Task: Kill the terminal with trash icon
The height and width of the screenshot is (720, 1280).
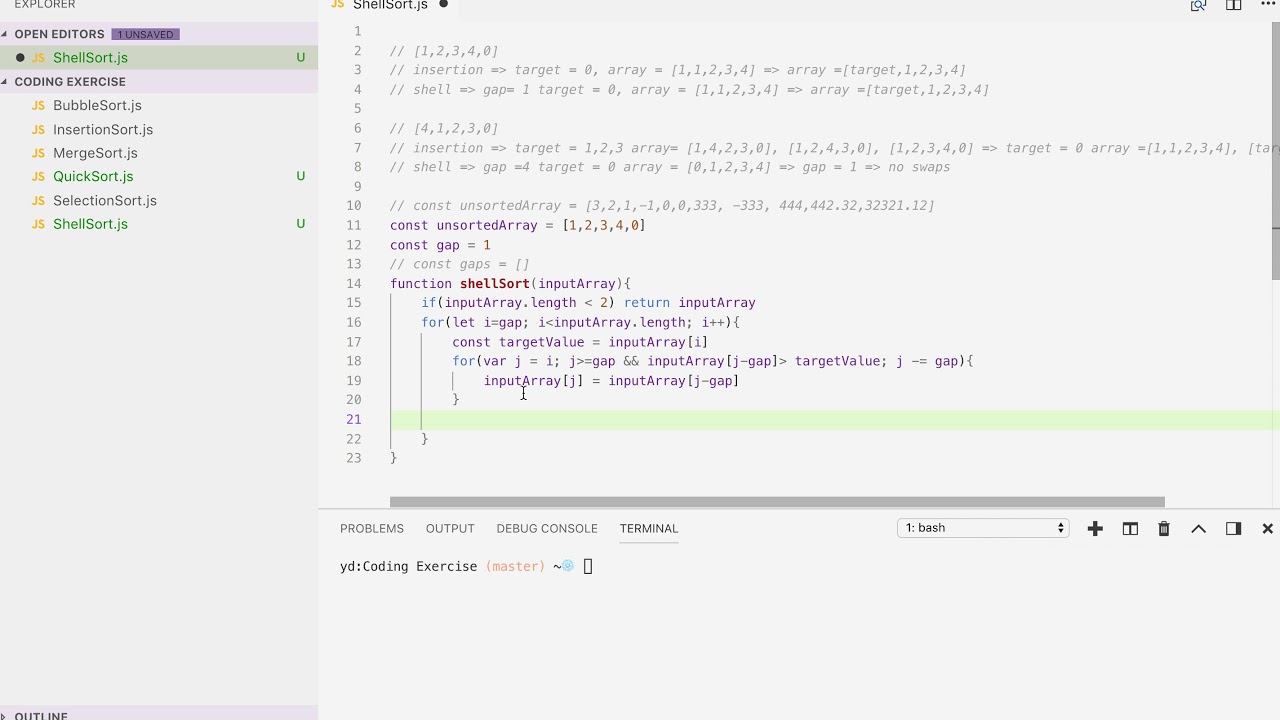Action: click(1164, 528)
